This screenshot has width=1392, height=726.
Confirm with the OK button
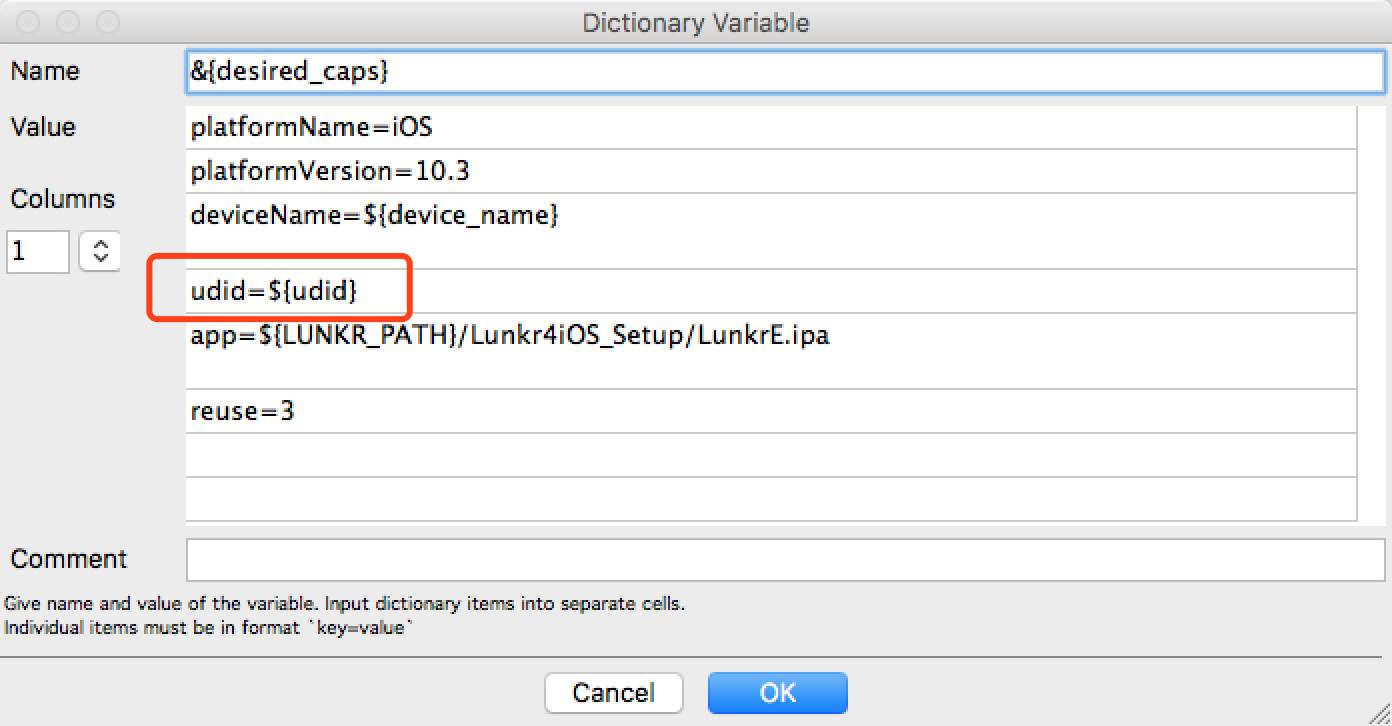click(x=777, y=692)
